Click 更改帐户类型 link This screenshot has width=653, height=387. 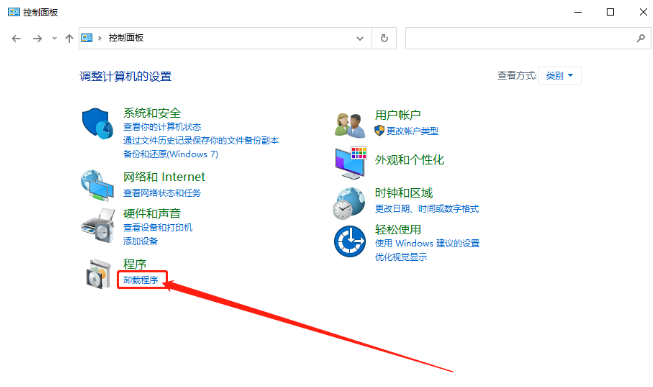point(412,131)
